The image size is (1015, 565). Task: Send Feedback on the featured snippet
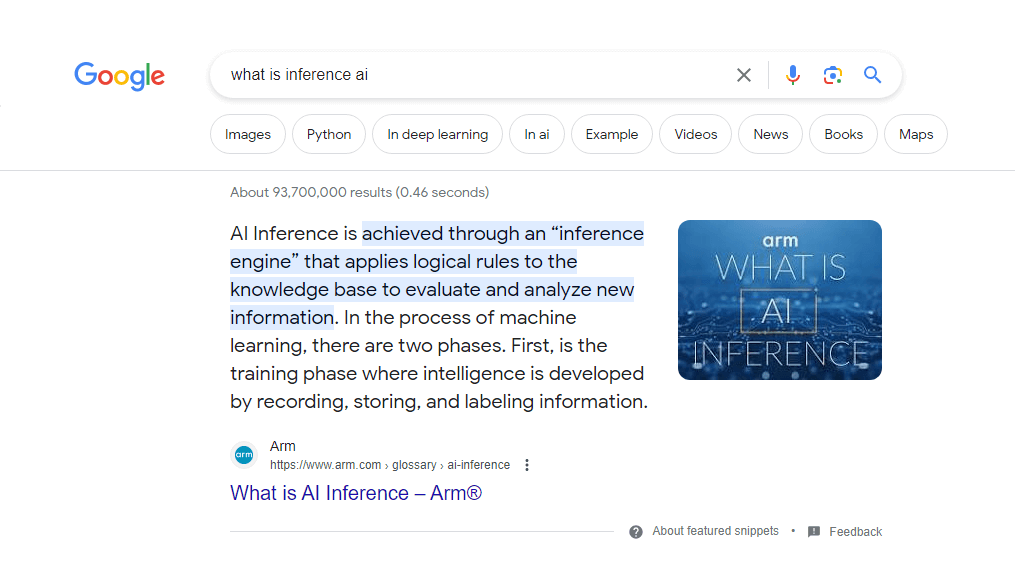[855, 531]
